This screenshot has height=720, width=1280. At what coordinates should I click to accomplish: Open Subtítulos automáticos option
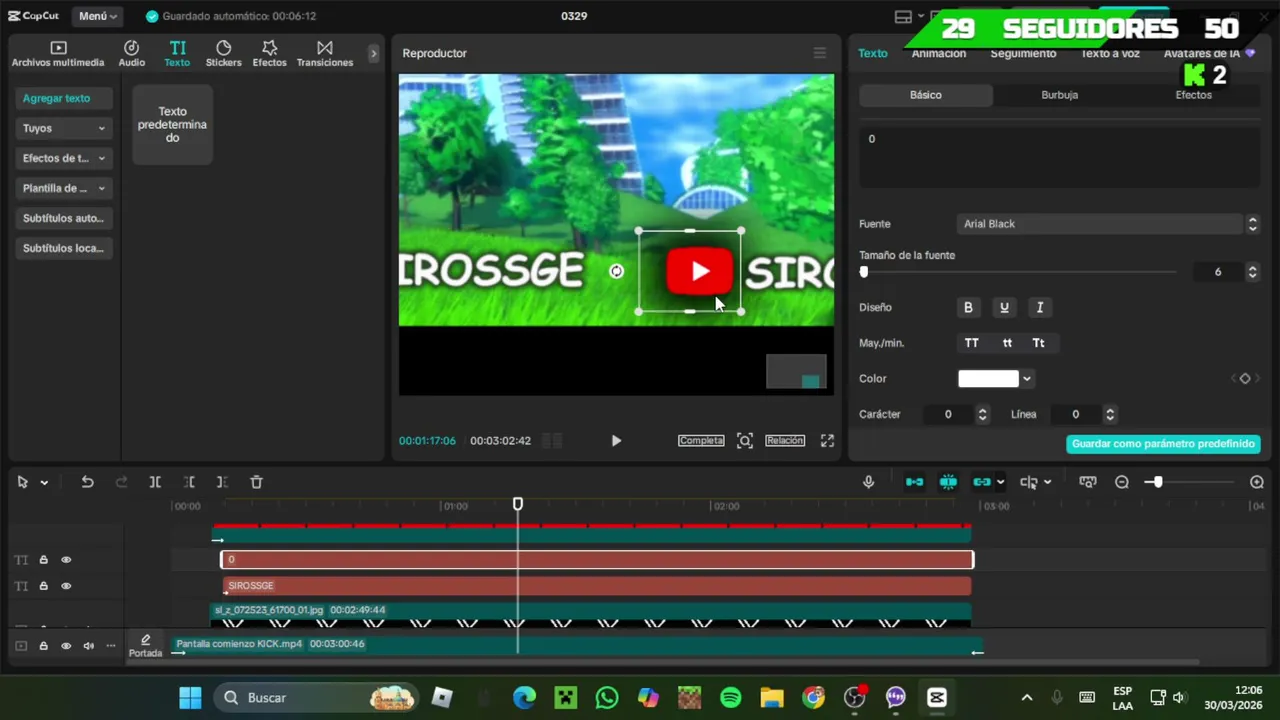pos(64,218)
